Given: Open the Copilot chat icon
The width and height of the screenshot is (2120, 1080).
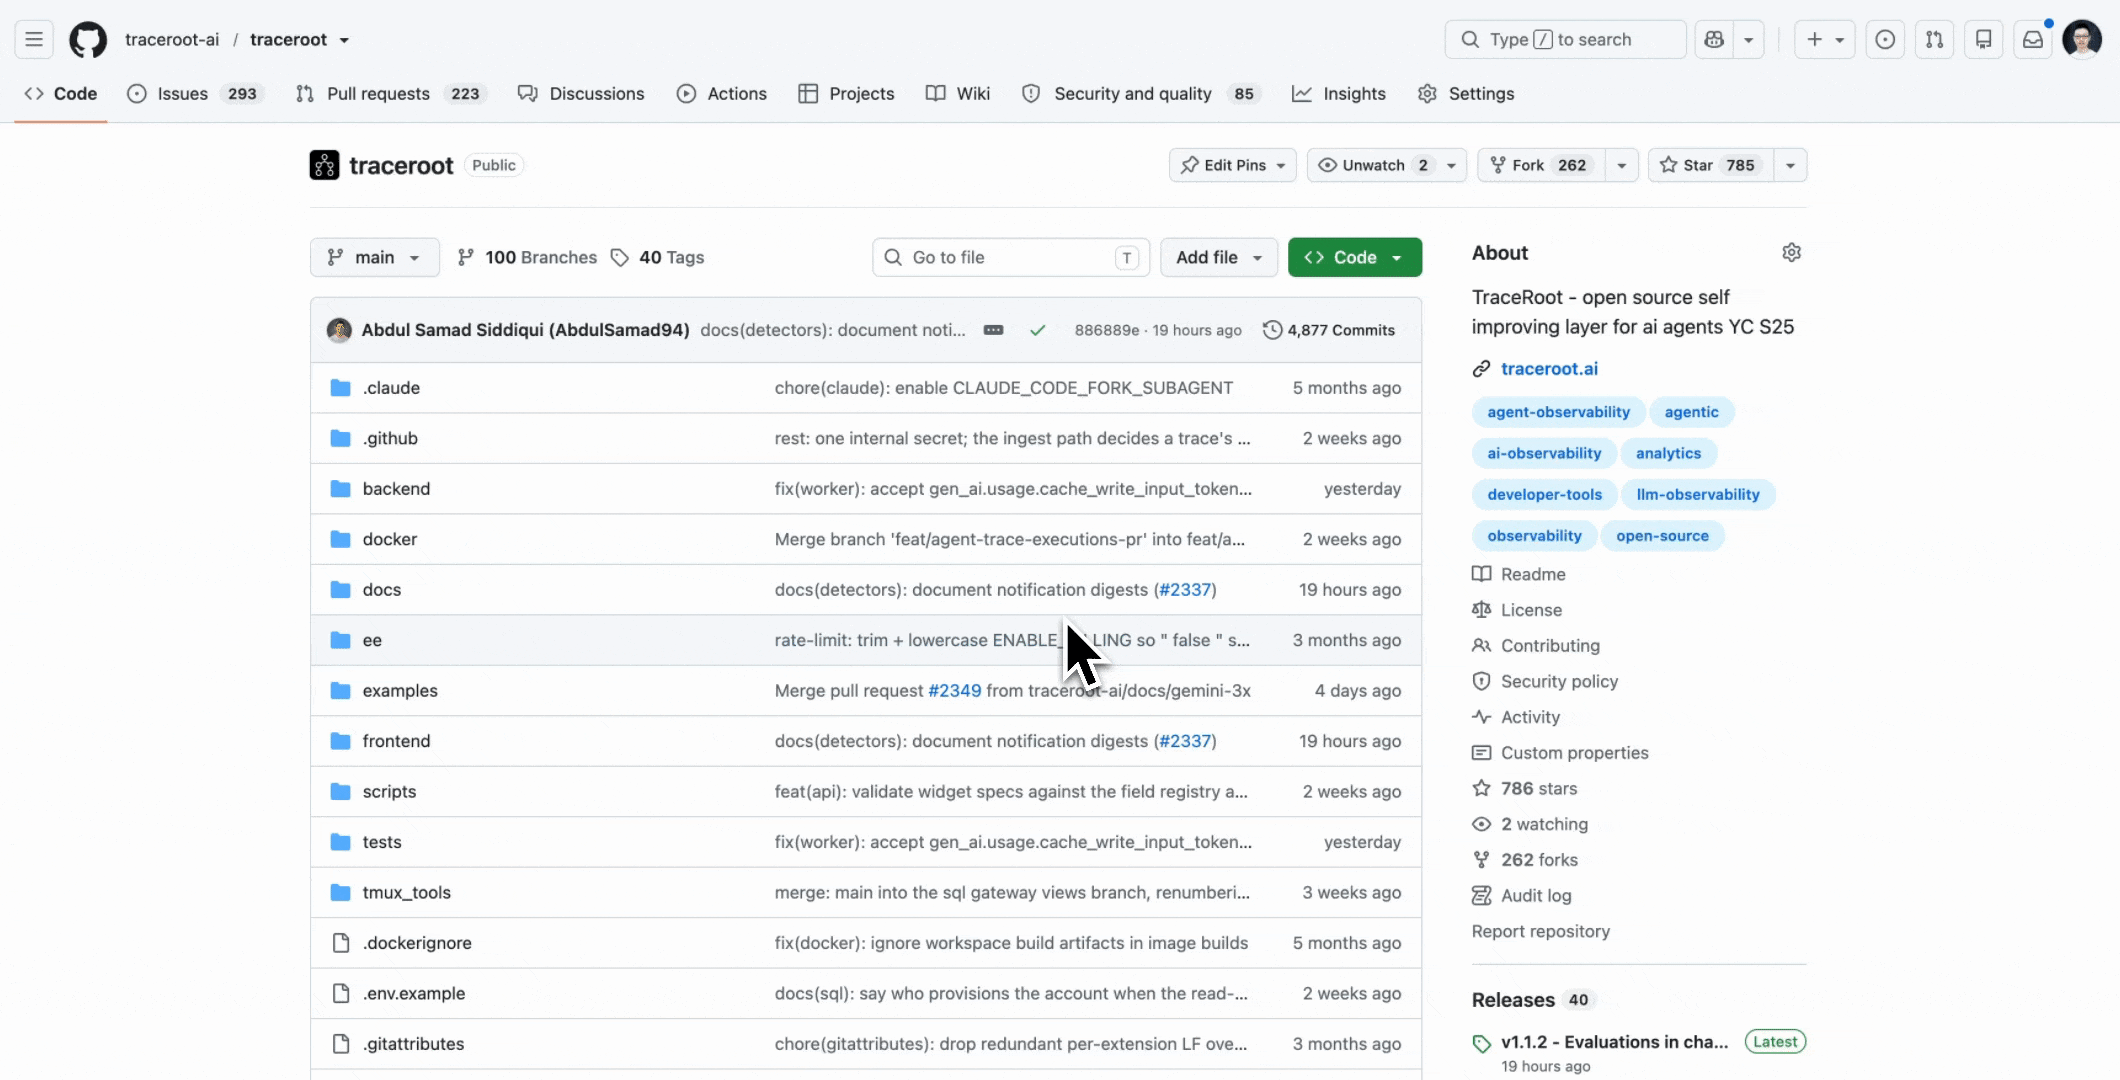Looking at the screenshot, I should (1714, 40).
